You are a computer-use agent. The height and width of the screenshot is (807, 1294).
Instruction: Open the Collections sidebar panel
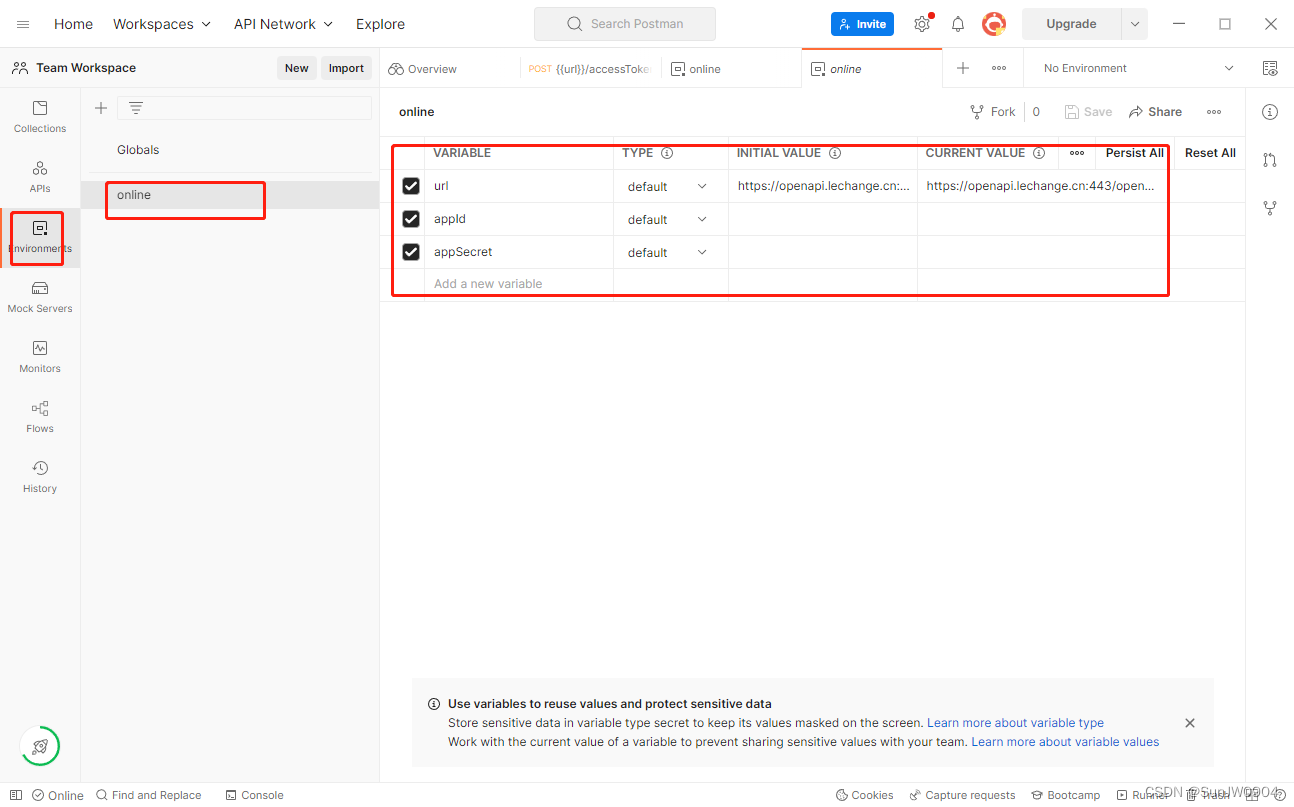pos(40,117)
